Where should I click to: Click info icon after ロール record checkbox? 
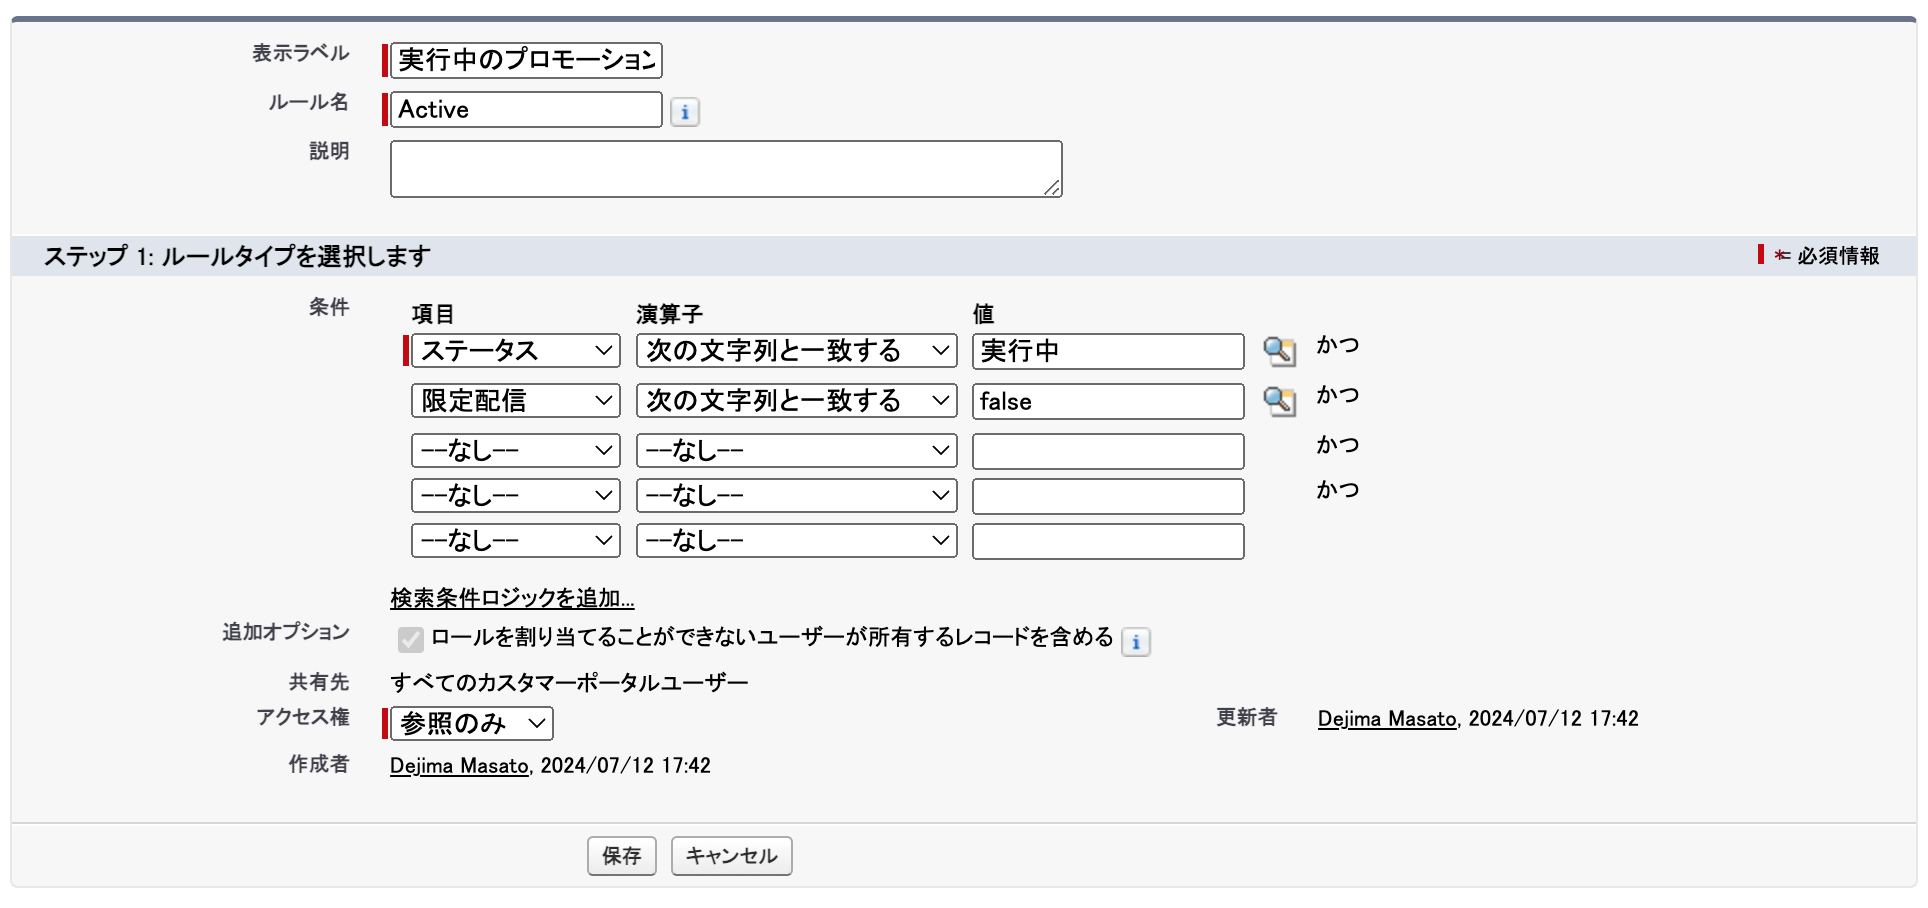pyautogui.click(x=1136, y=641)
